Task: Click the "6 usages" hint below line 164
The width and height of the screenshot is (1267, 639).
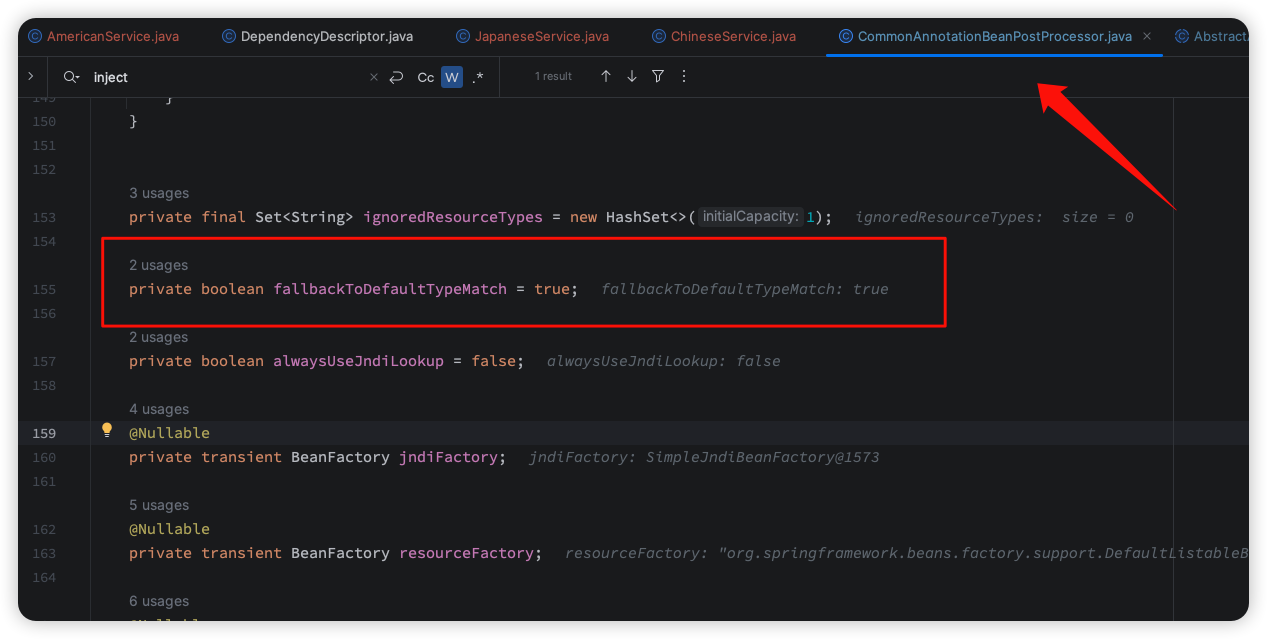Action: pos(159,601)
